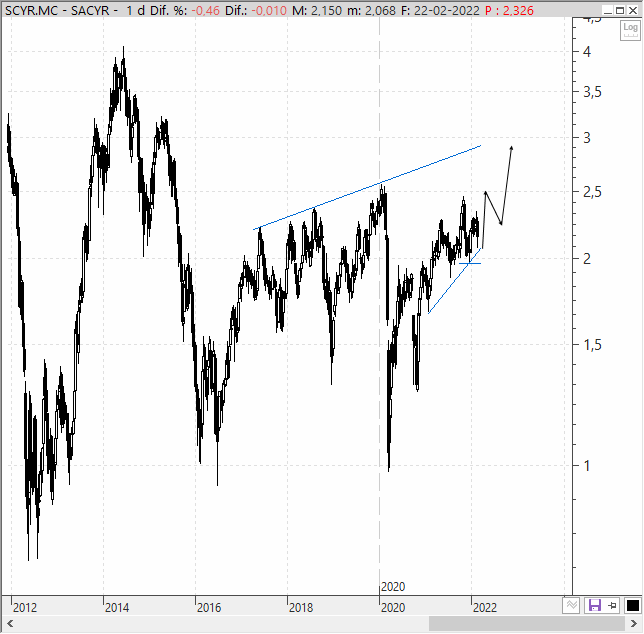Viewport: 644px width, 634px height.
Task: Click the 2012 time axis label
Action: coord(25,607)
